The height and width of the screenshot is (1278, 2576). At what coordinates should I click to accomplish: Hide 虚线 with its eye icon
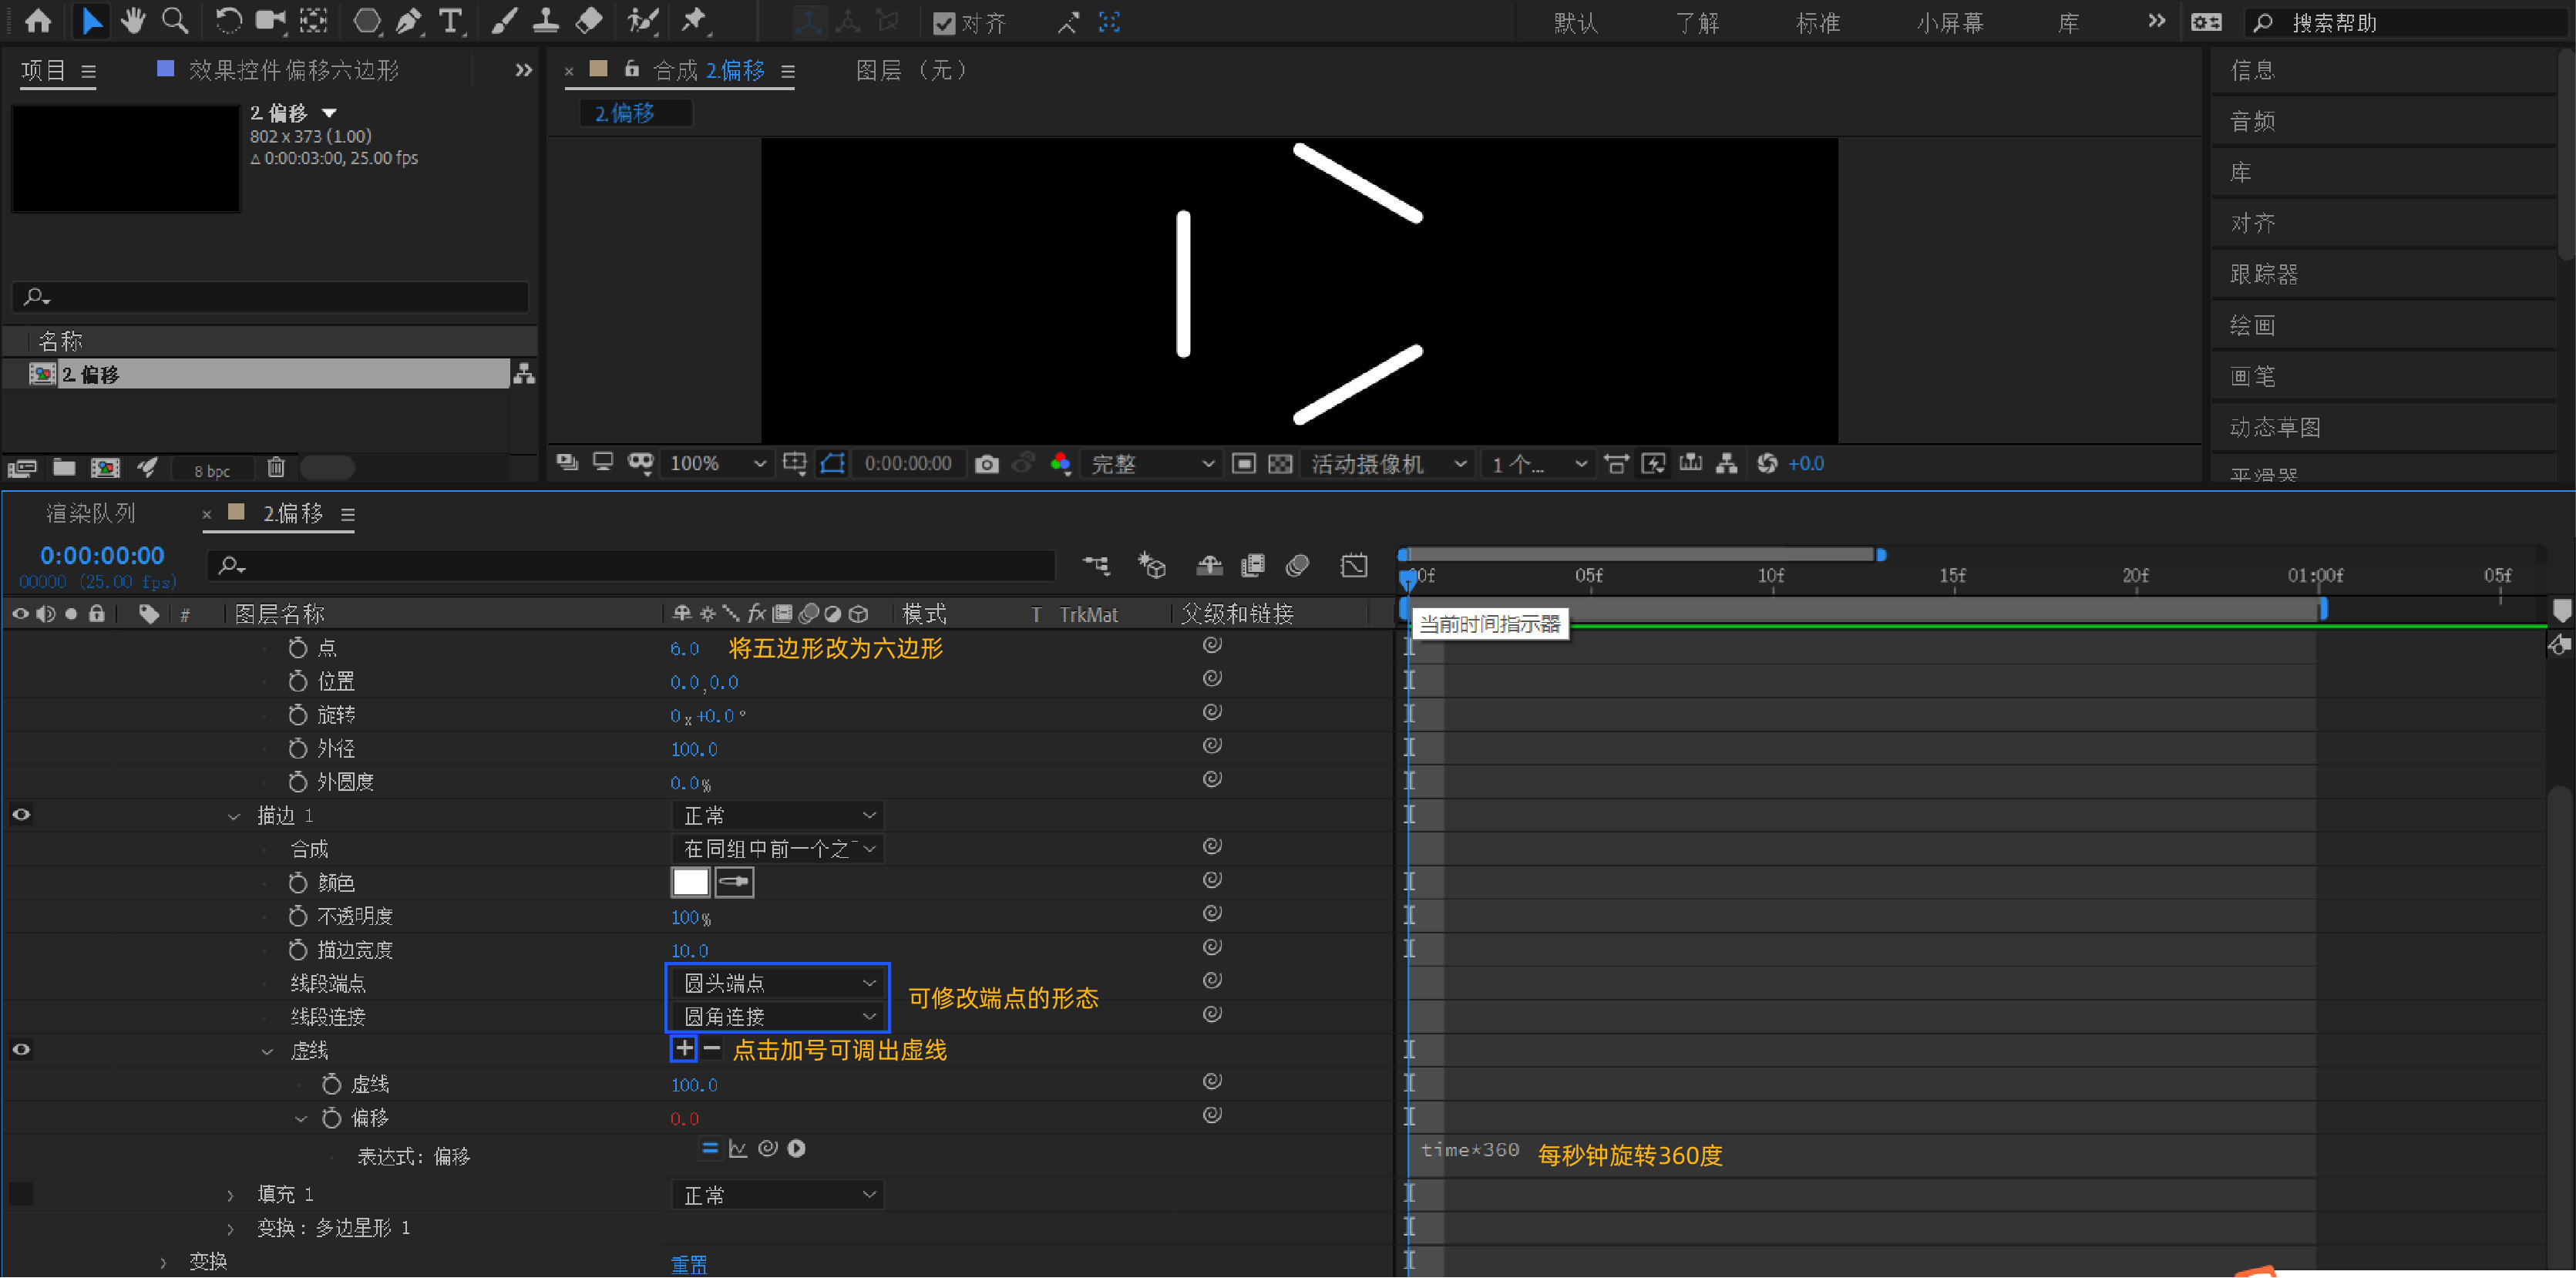pyautogui.click(x=21, y=1050)
